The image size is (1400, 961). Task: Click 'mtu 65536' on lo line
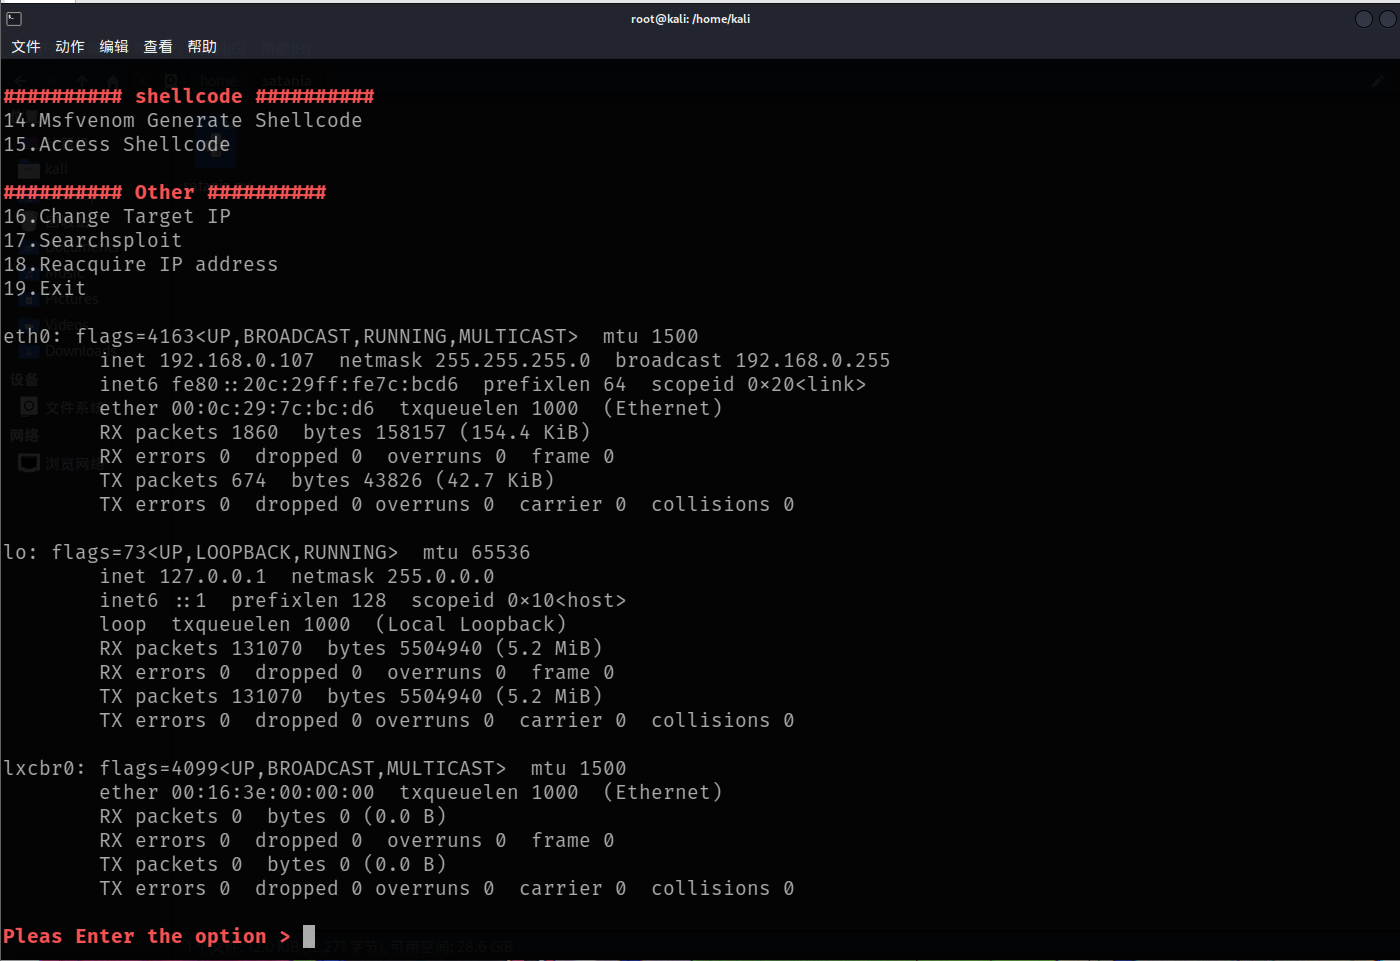pos(477,552)
